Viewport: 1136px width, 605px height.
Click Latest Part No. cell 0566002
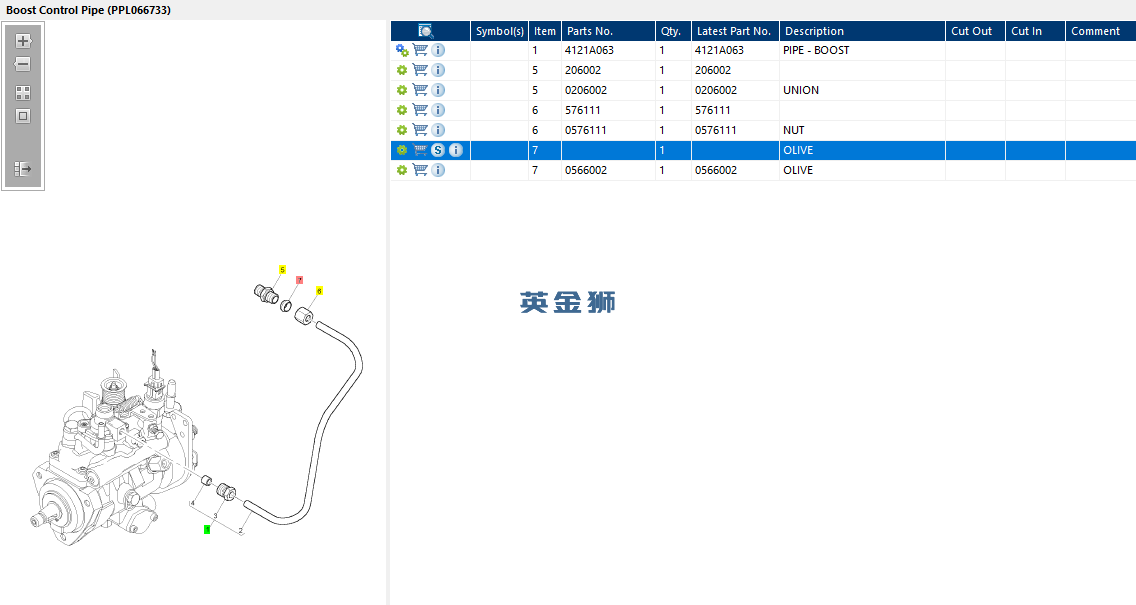[735, 170]
